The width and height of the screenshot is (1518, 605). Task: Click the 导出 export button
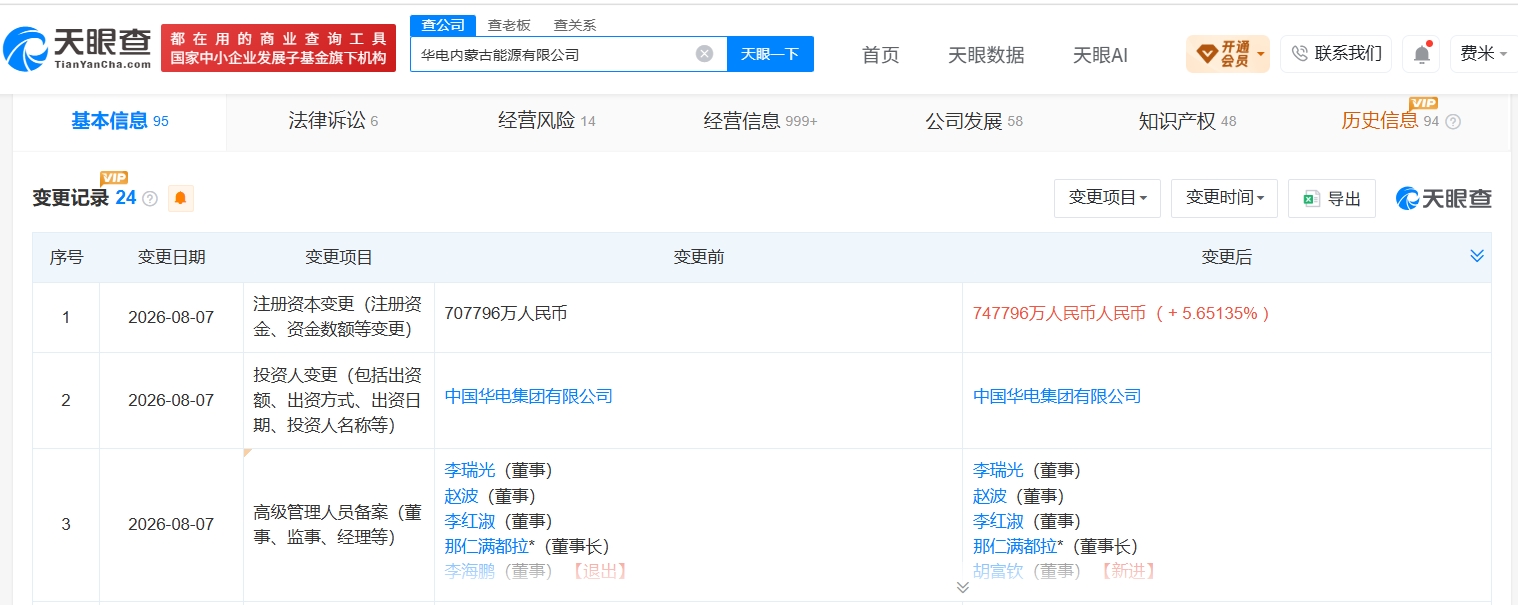click(1331, 198)
